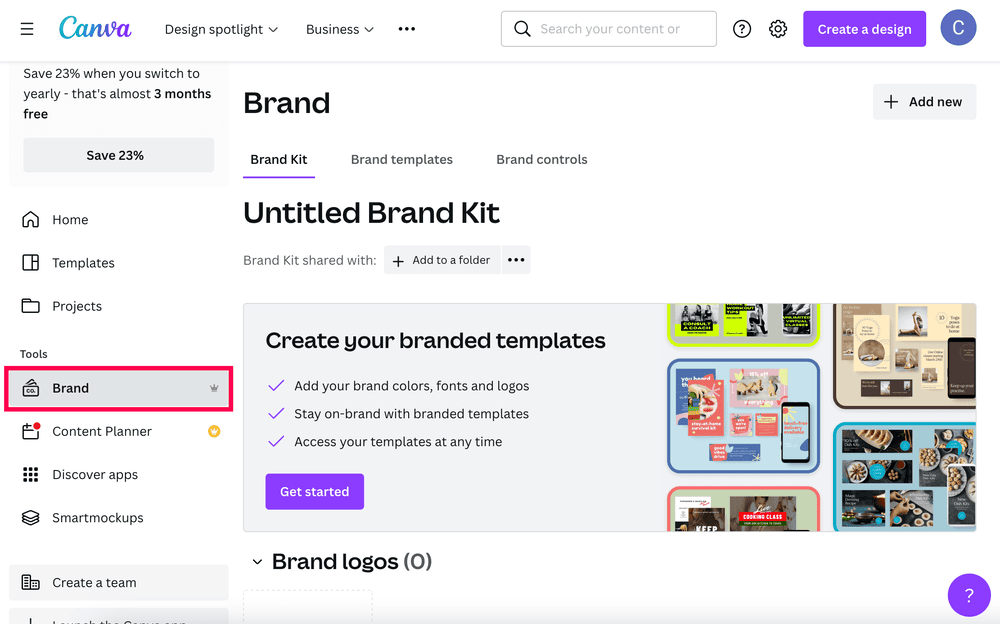Open settings gear icon
The height and width of the screenshot is (624, 1000).
click(x=778, y=29)
